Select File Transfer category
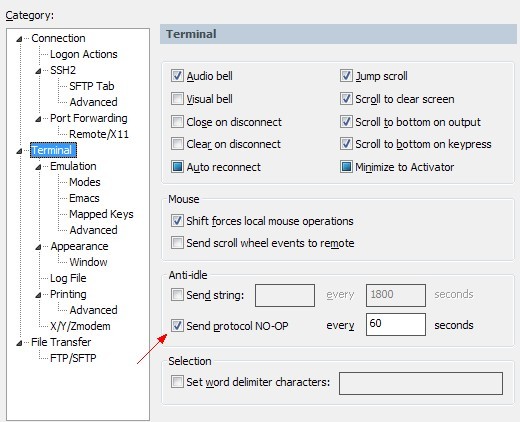Image resolution: width=520 pixels, height=422 pixels. [61, 342]
